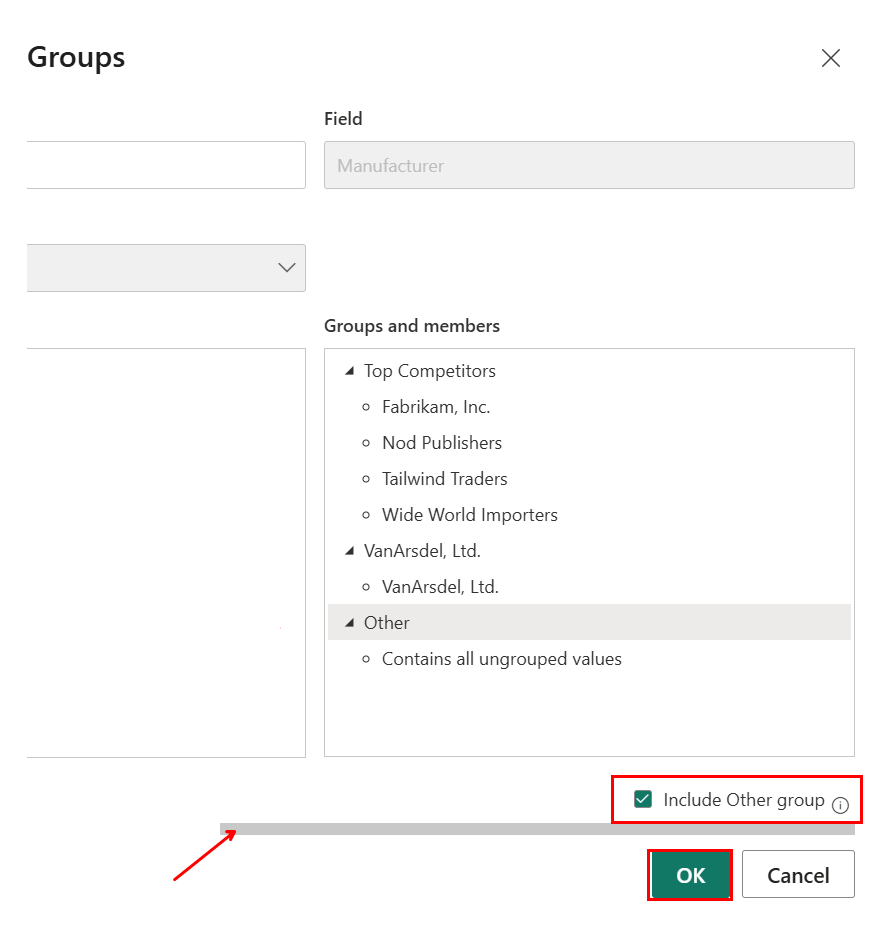
Task: Click the horizontal scrollbar thumb
Action: pyautogui.click(x=537, y=829)
